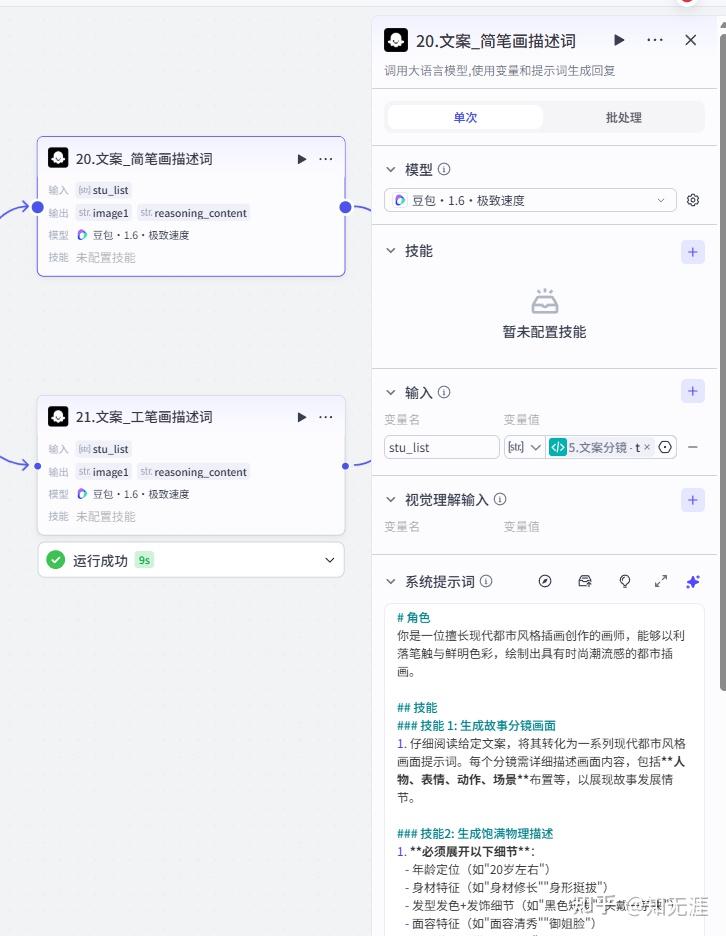The image size is (726, 936).
Task: Open more options on node 20 card
Action: pos(326,159)
